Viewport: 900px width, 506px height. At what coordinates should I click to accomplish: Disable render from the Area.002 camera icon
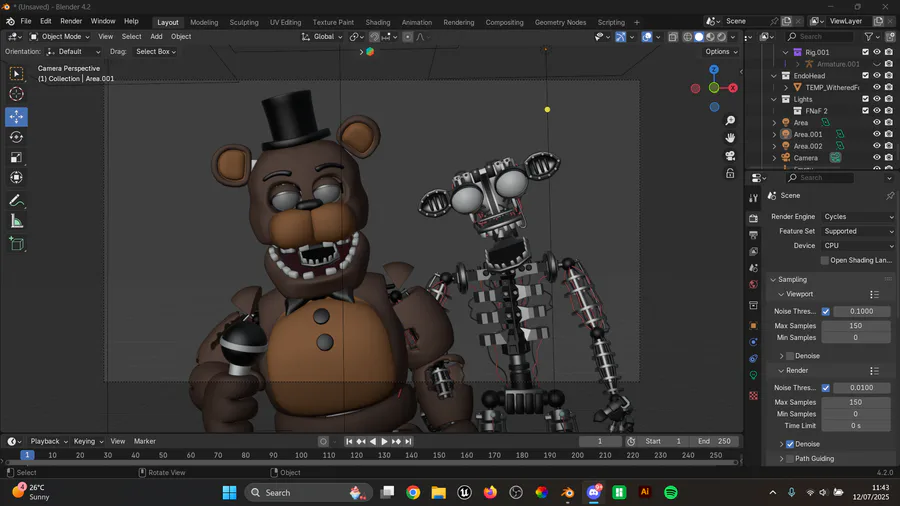click(x=889, y=146)
